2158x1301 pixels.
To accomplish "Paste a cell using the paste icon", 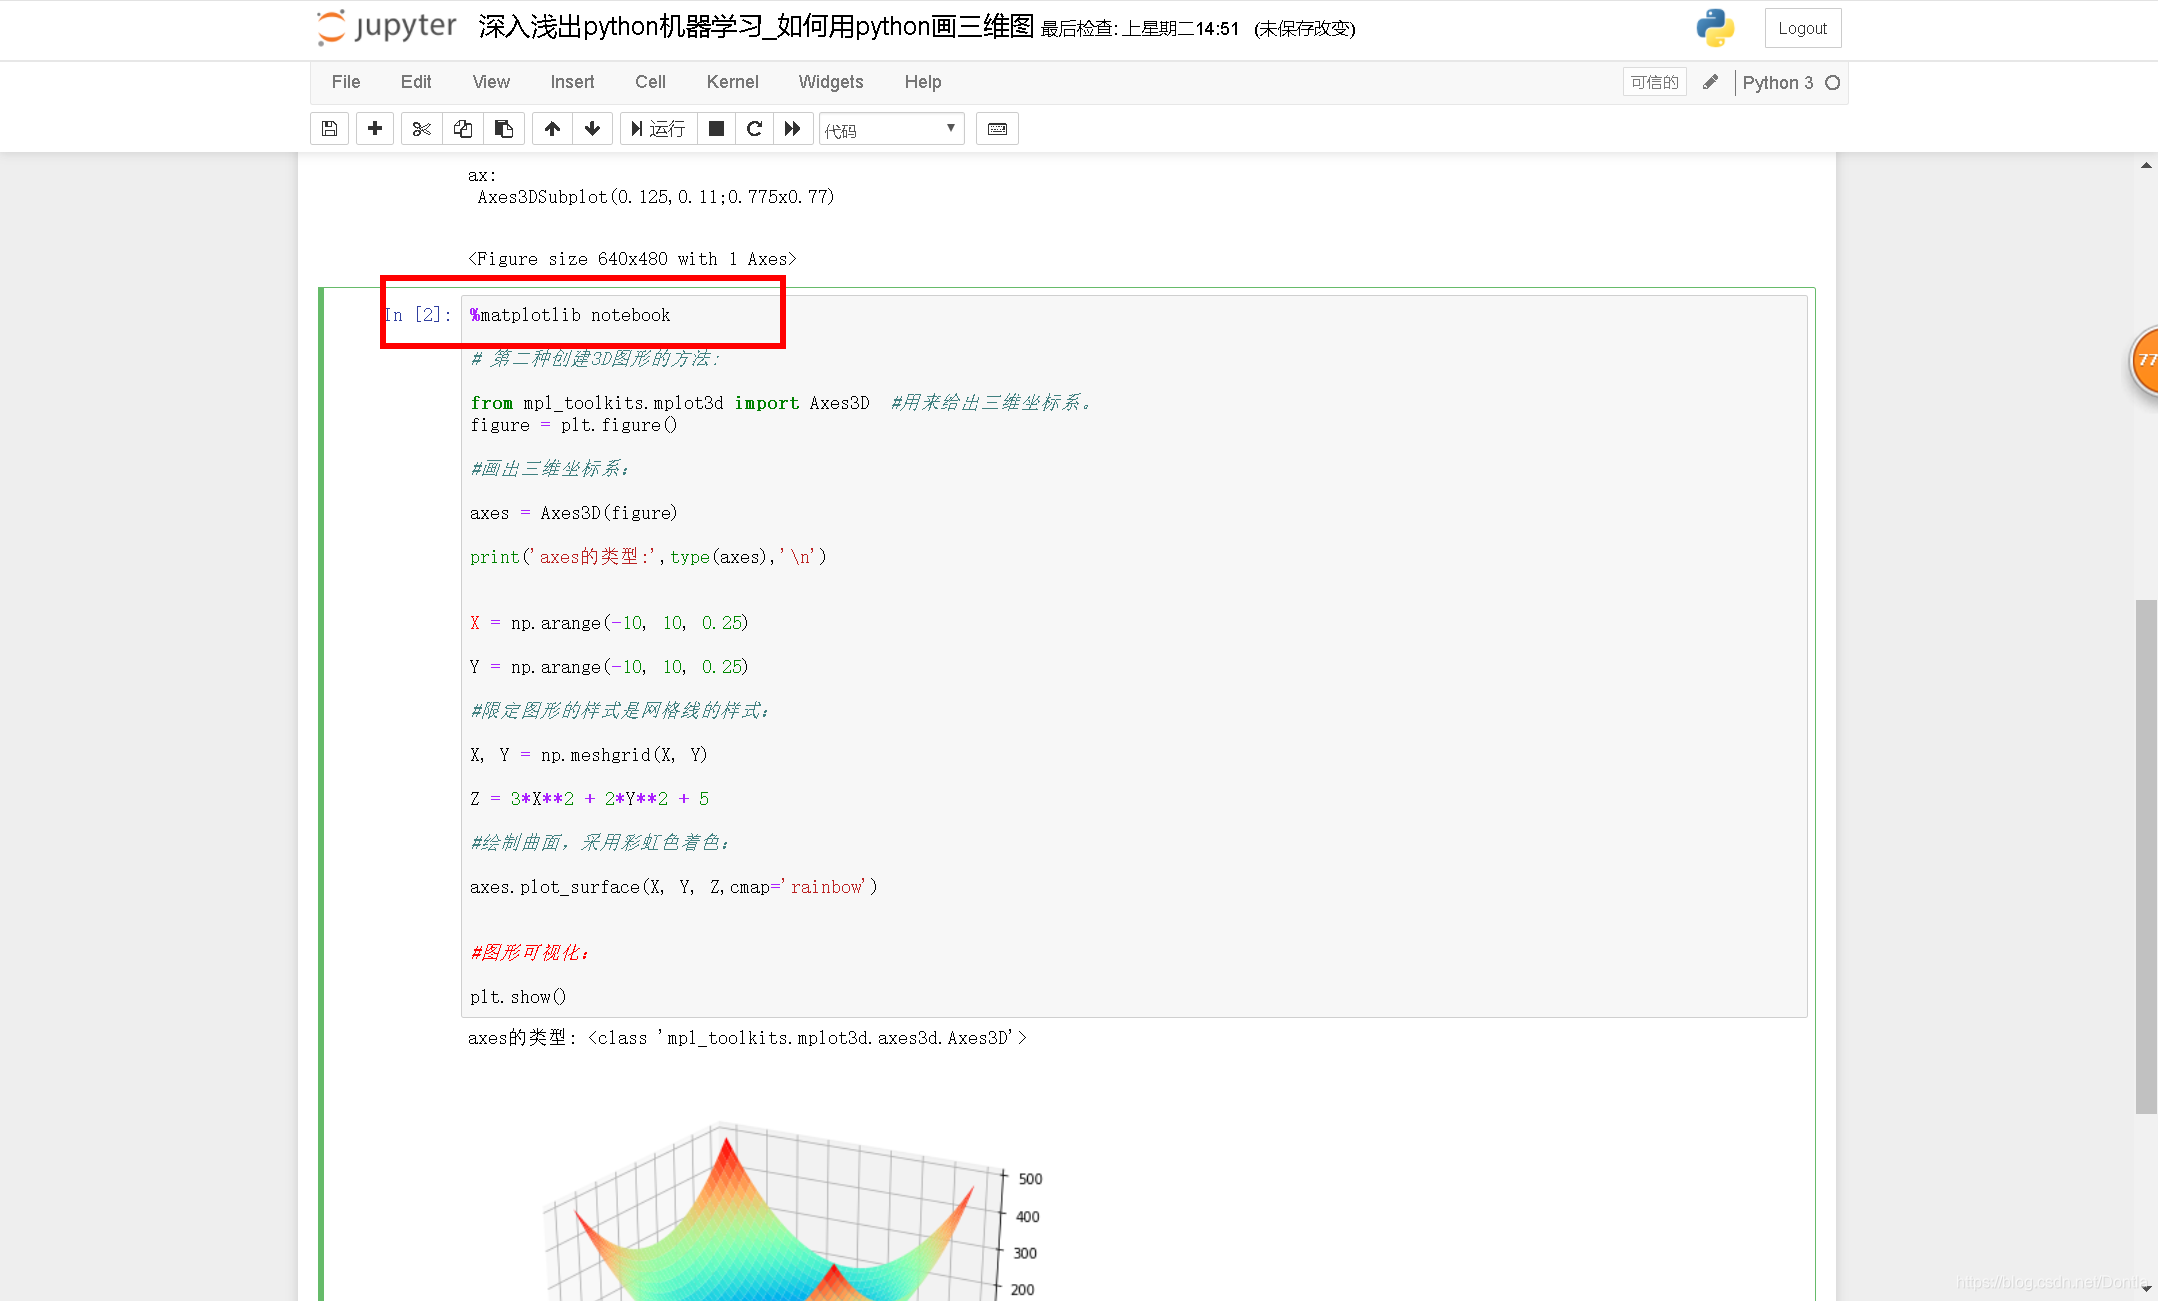I will pos(504,128).
